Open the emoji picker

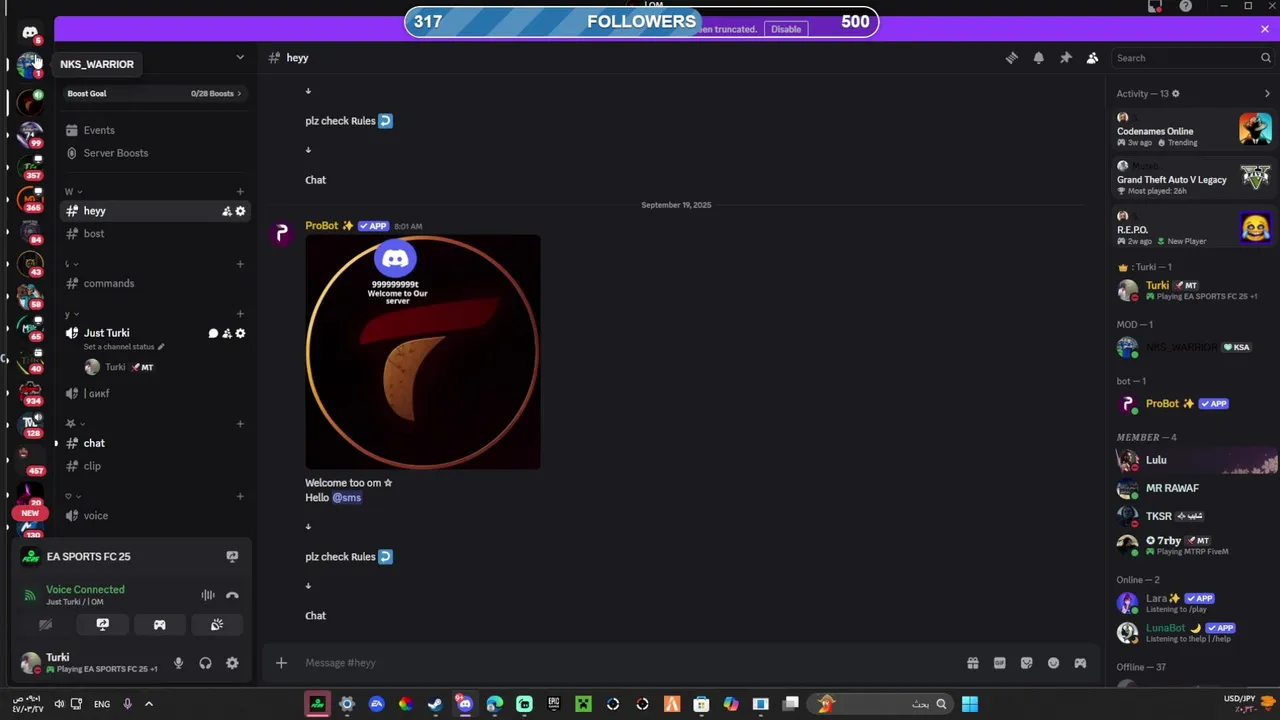click(1053, 663)
